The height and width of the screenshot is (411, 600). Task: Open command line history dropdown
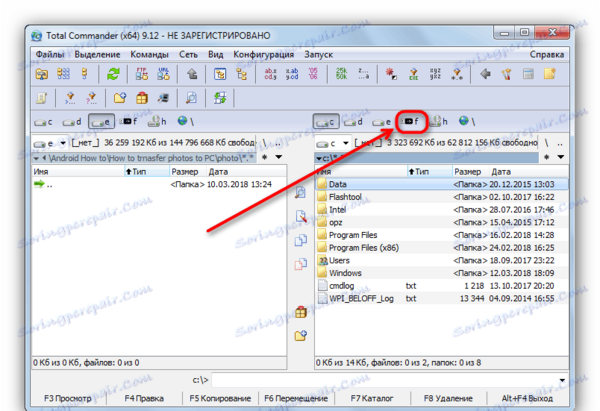[562, 380]
